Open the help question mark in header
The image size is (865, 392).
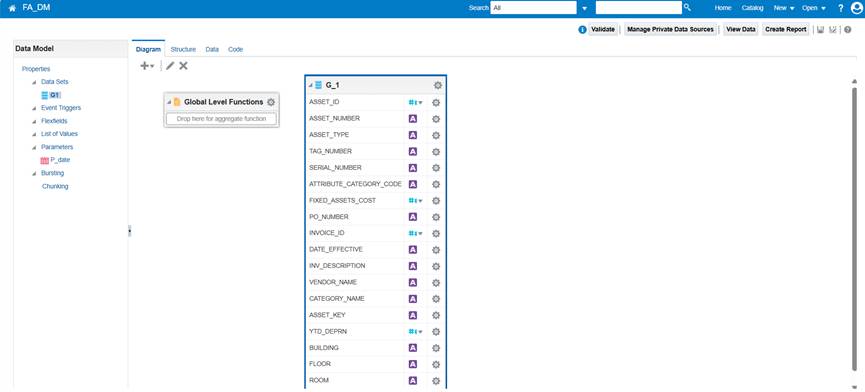point(841,8)
